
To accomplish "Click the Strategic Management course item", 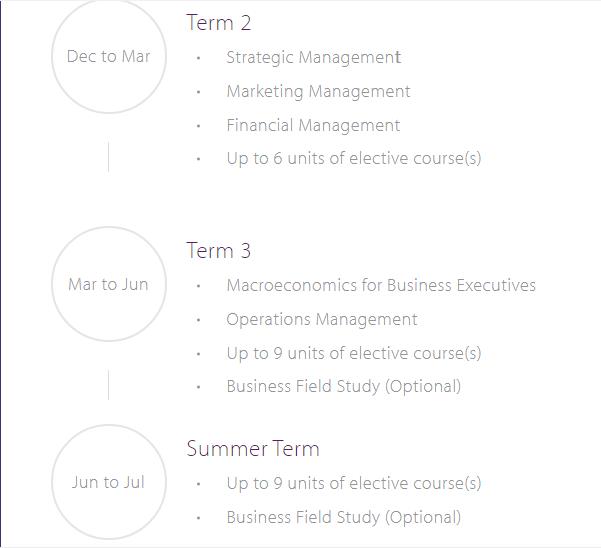I will [313, 58].
